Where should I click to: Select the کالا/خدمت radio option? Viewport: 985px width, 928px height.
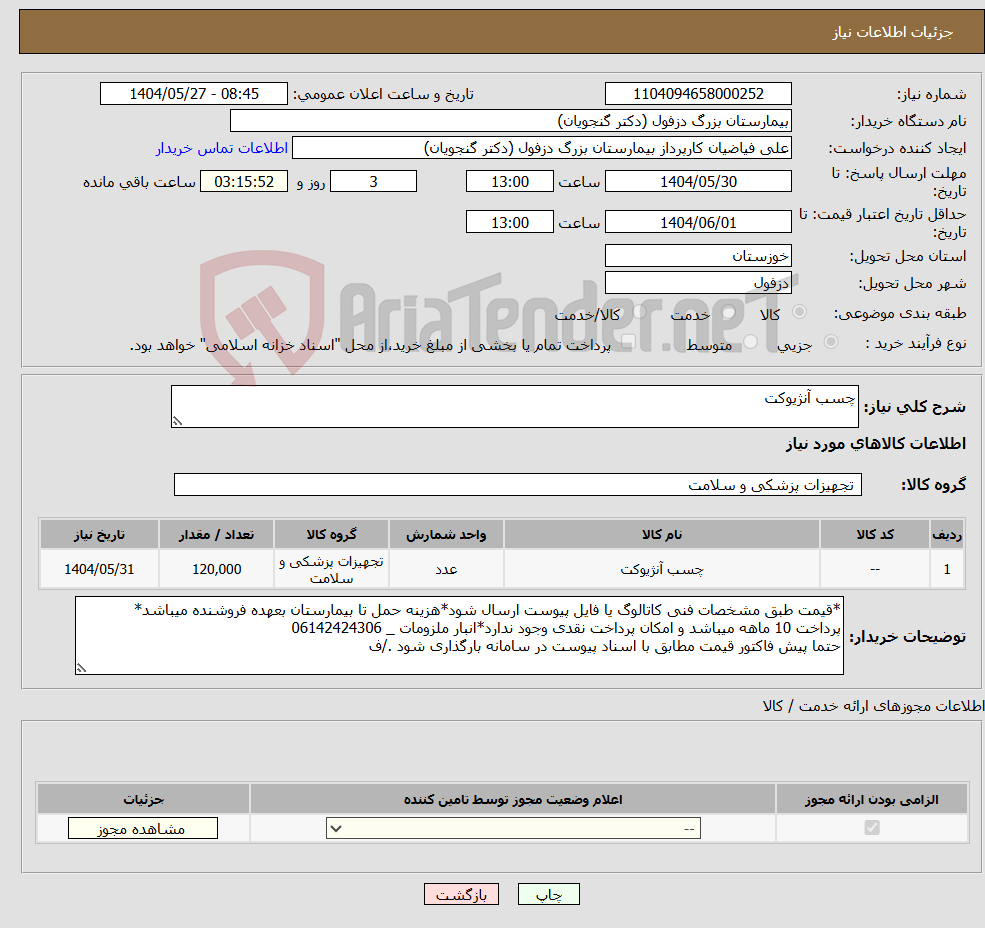[x=637, y=311]
